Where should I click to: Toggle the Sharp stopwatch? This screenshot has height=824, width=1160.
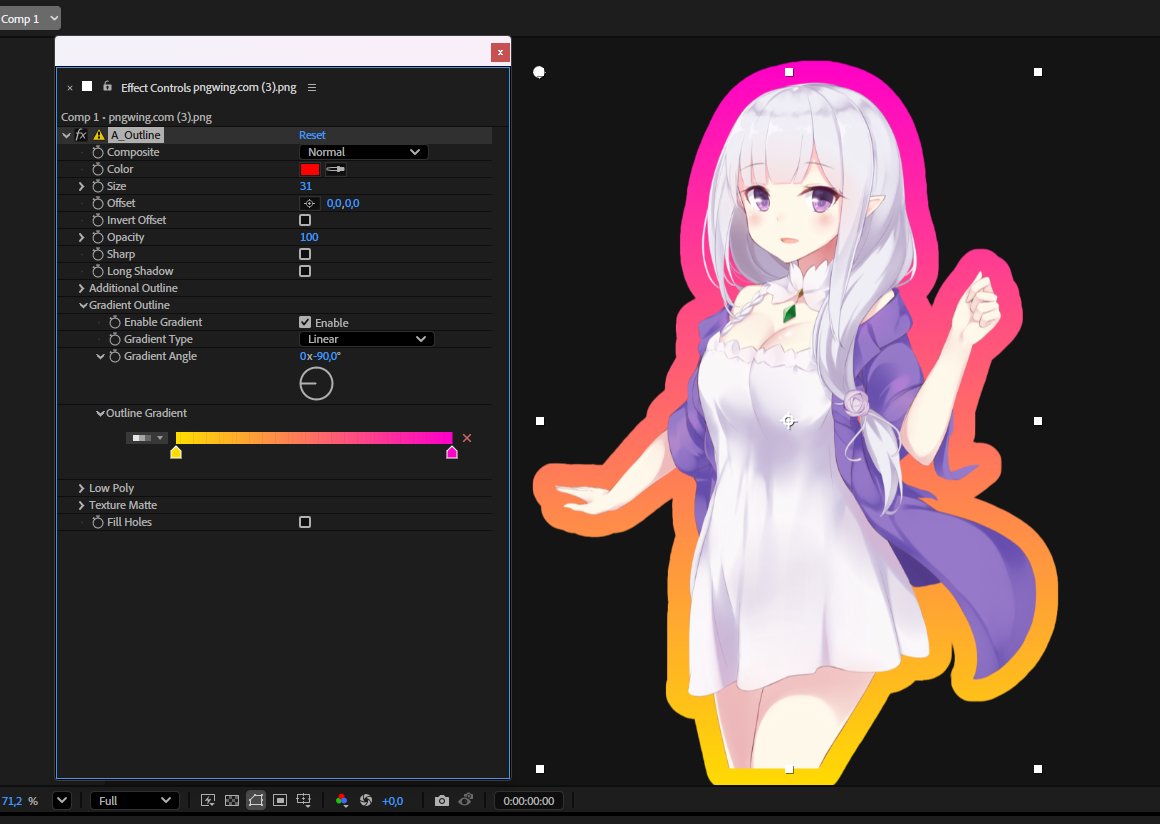point(98,254)
